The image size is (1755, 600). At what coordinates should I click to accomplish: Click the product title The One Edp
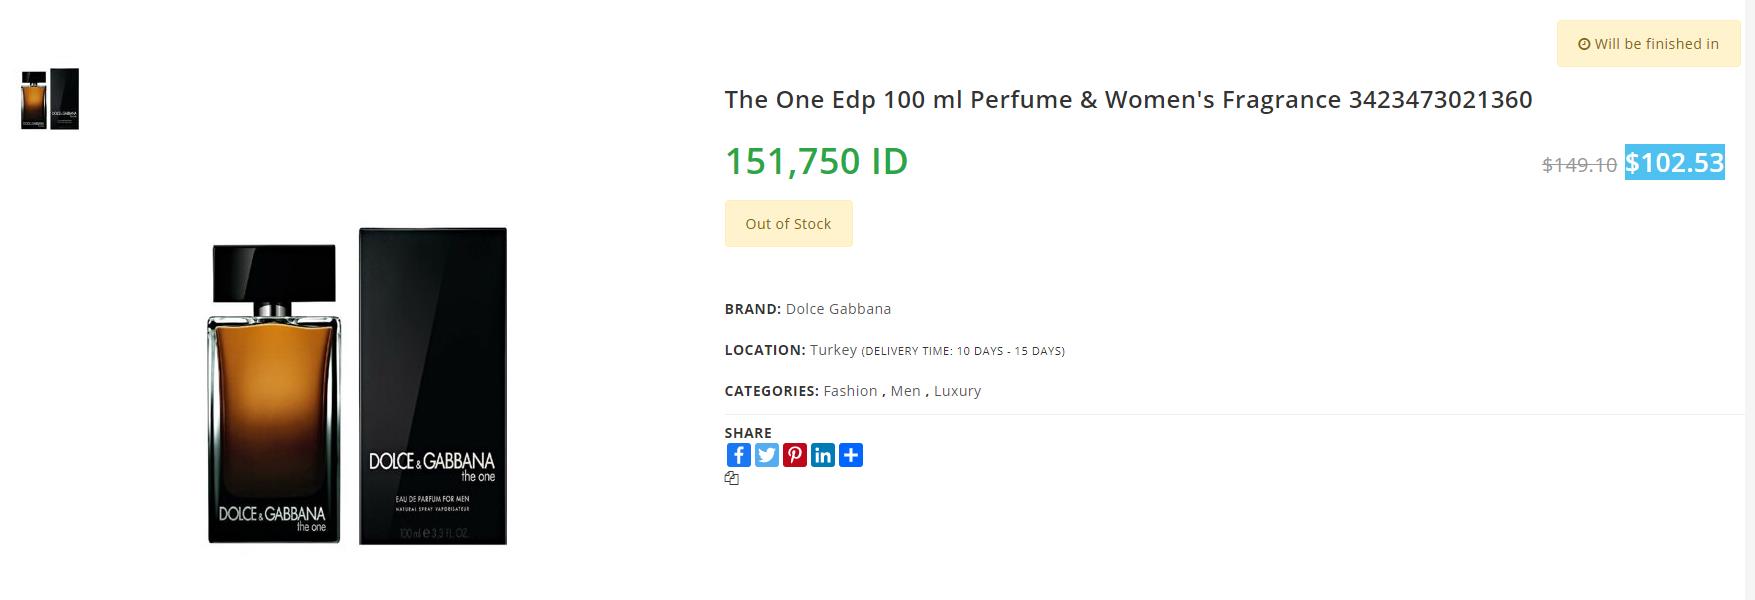tap(1128, 99)
